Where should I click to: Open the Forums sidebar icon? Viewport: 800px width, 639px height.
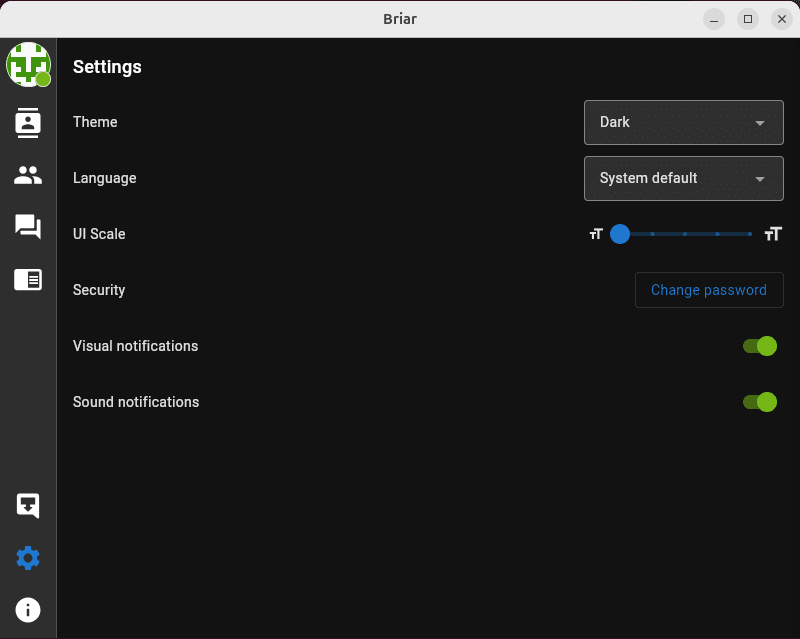[x=28, y=227]
